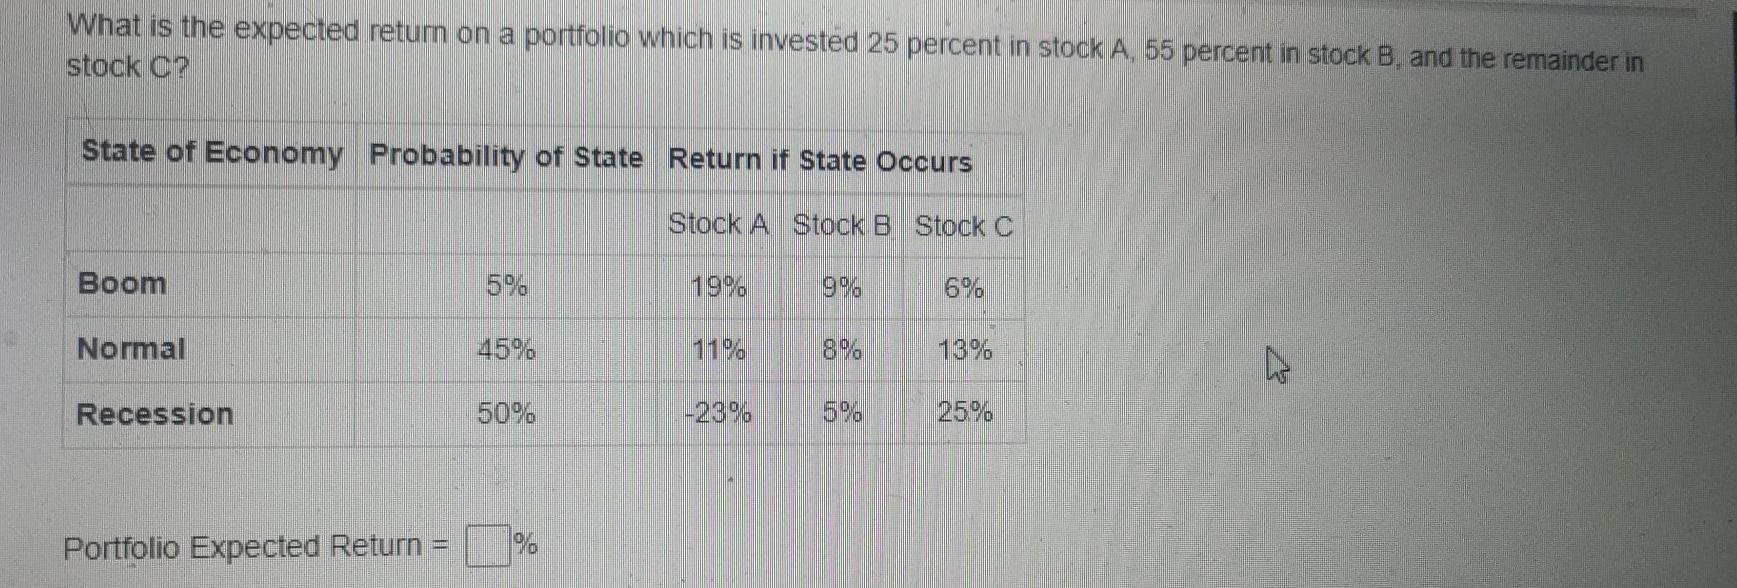Image resolution: width=1737 pixels, height=588 pixels.
Task: Click the 8% Stock B Normal return
Action: pos(840,350)
